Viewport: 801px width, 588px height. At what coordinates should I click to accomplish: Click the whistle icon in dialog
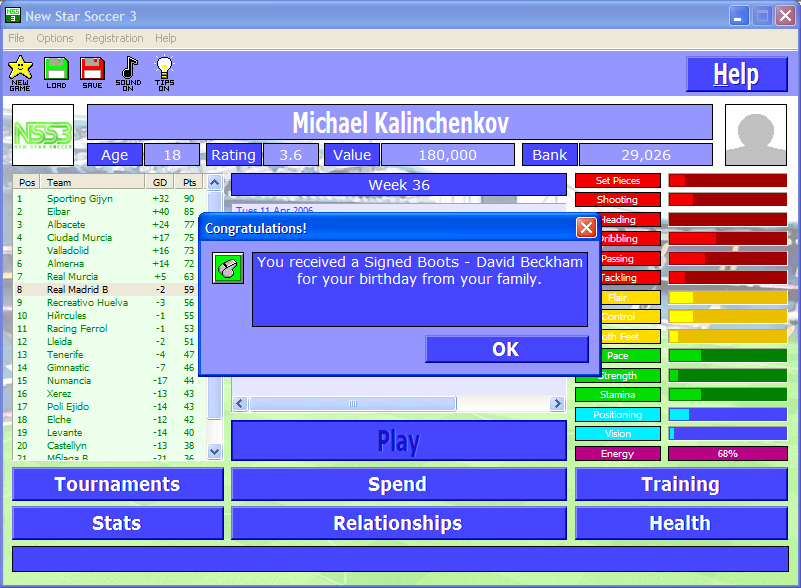pyautogui.click(x=228, y=268)
